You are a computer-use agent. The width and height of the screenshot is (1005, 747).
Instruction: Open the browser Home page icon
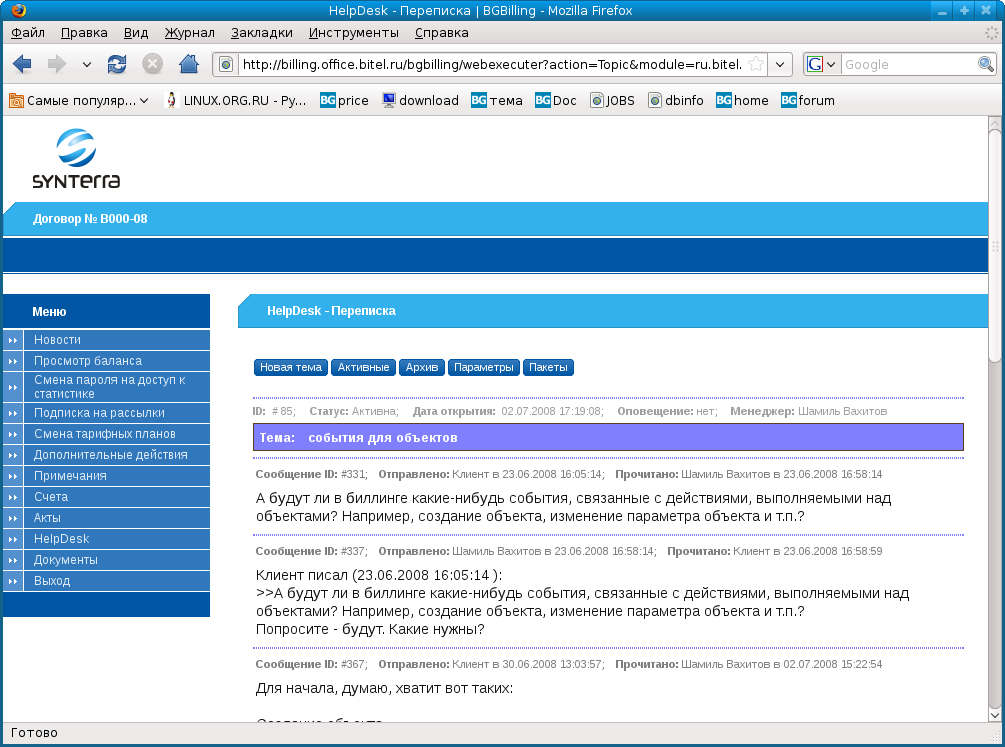pos(188,64)
